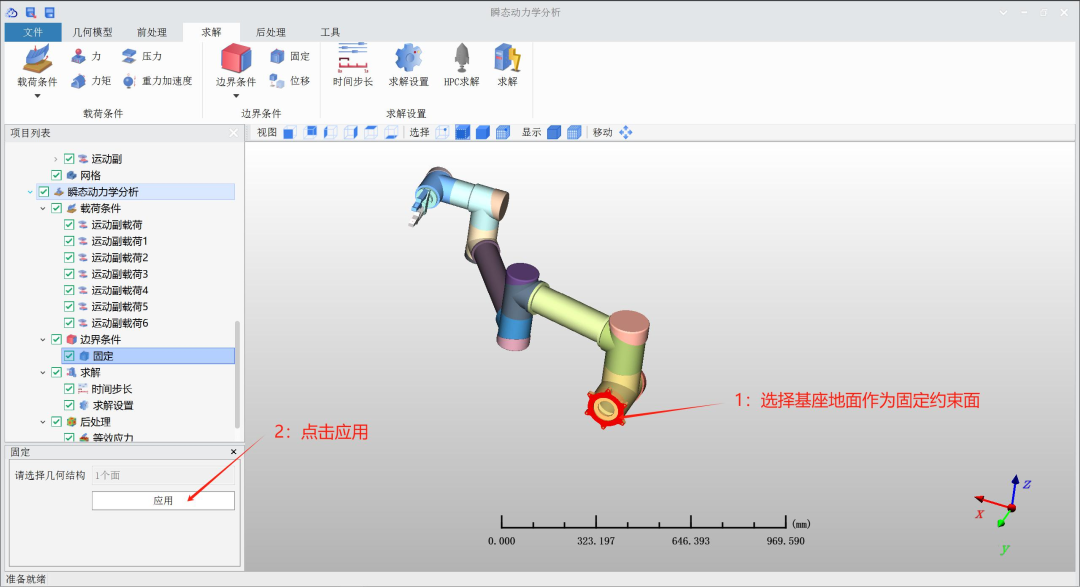Select 运动副载荷2 in the tree
The image size is (1080, 587).
pos(120,258)
